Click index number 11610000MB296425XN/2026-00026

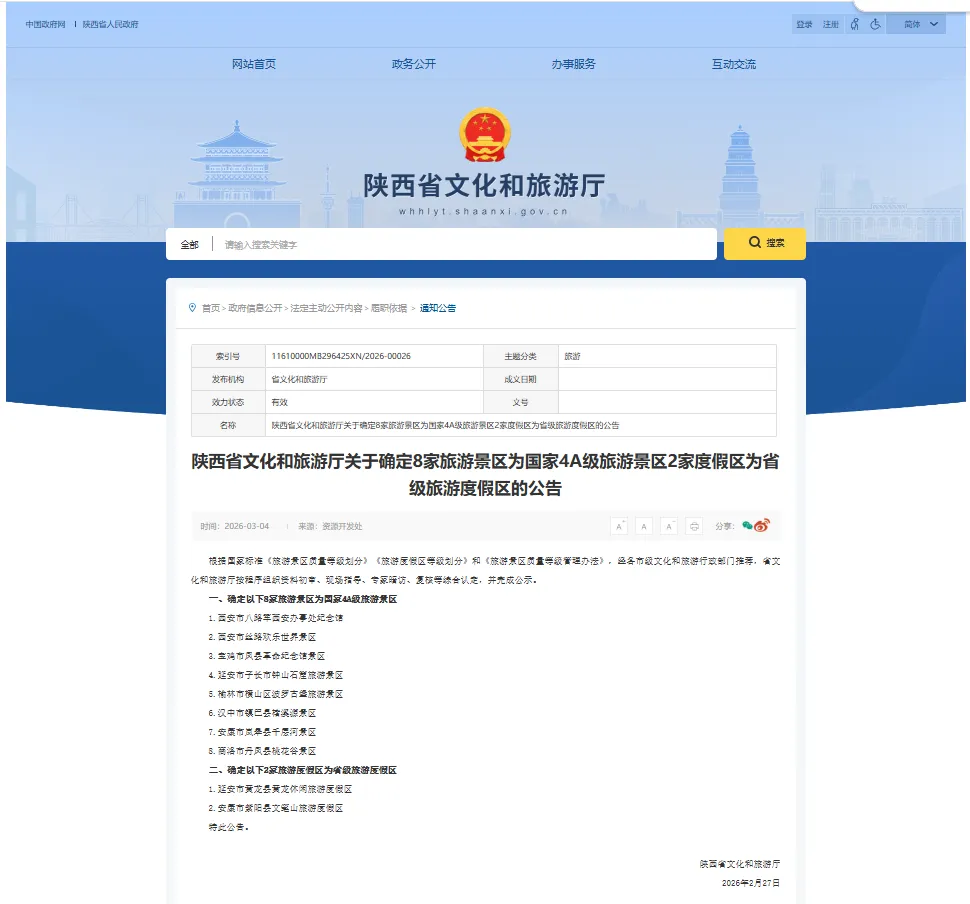[341, 356]
